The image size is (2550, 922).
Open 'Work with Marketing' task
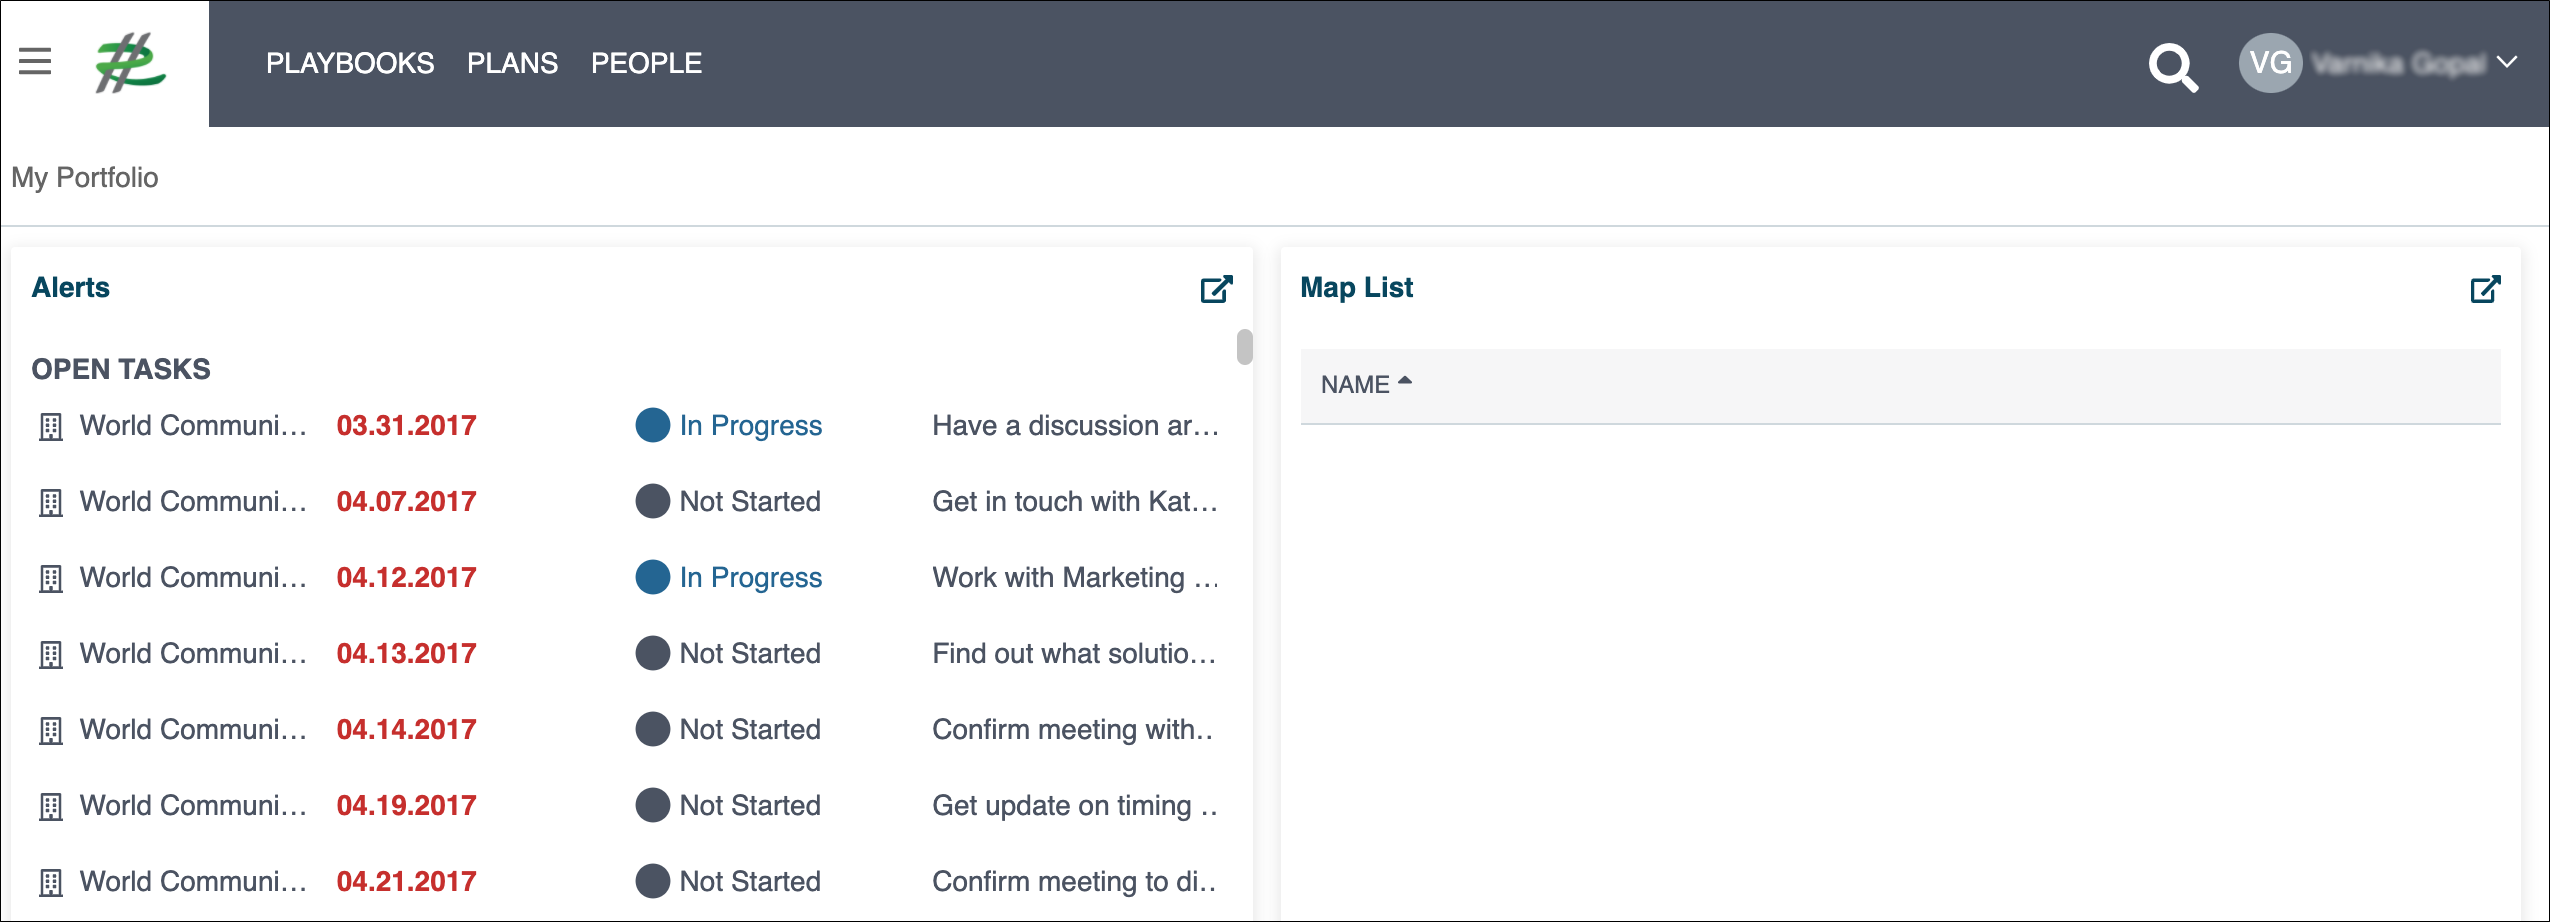click(1075, 578)
